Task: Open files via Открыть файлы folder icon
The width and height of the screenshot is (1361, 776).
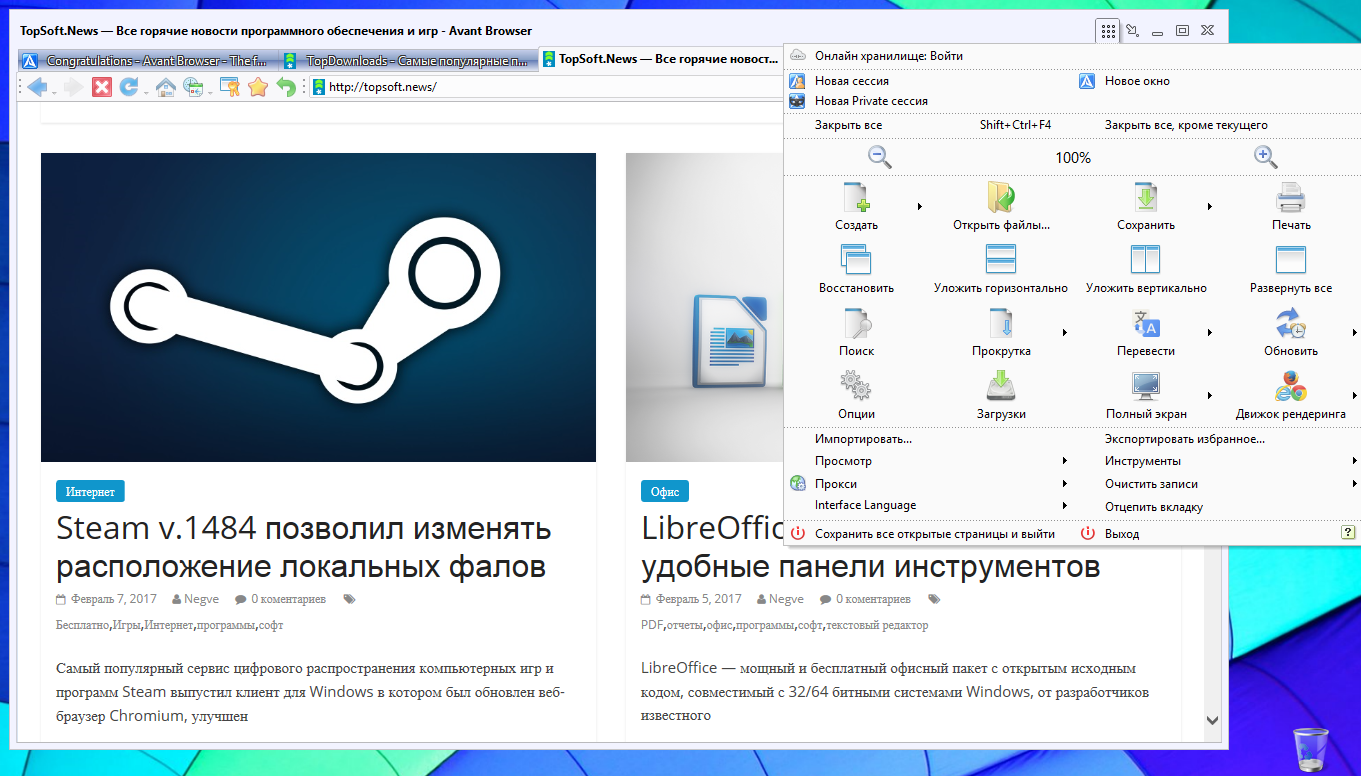Action: pos(1001,198)
